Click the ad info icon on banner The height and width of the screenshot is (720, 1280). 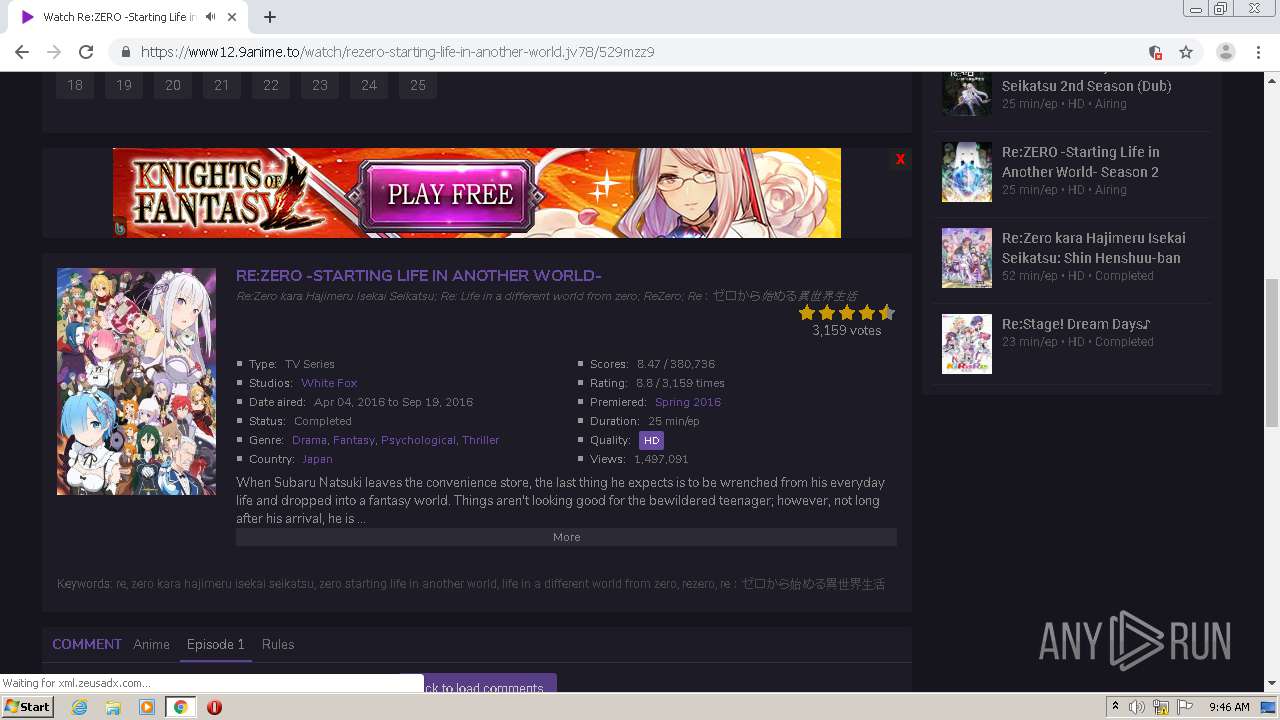[x=120, y=229]
